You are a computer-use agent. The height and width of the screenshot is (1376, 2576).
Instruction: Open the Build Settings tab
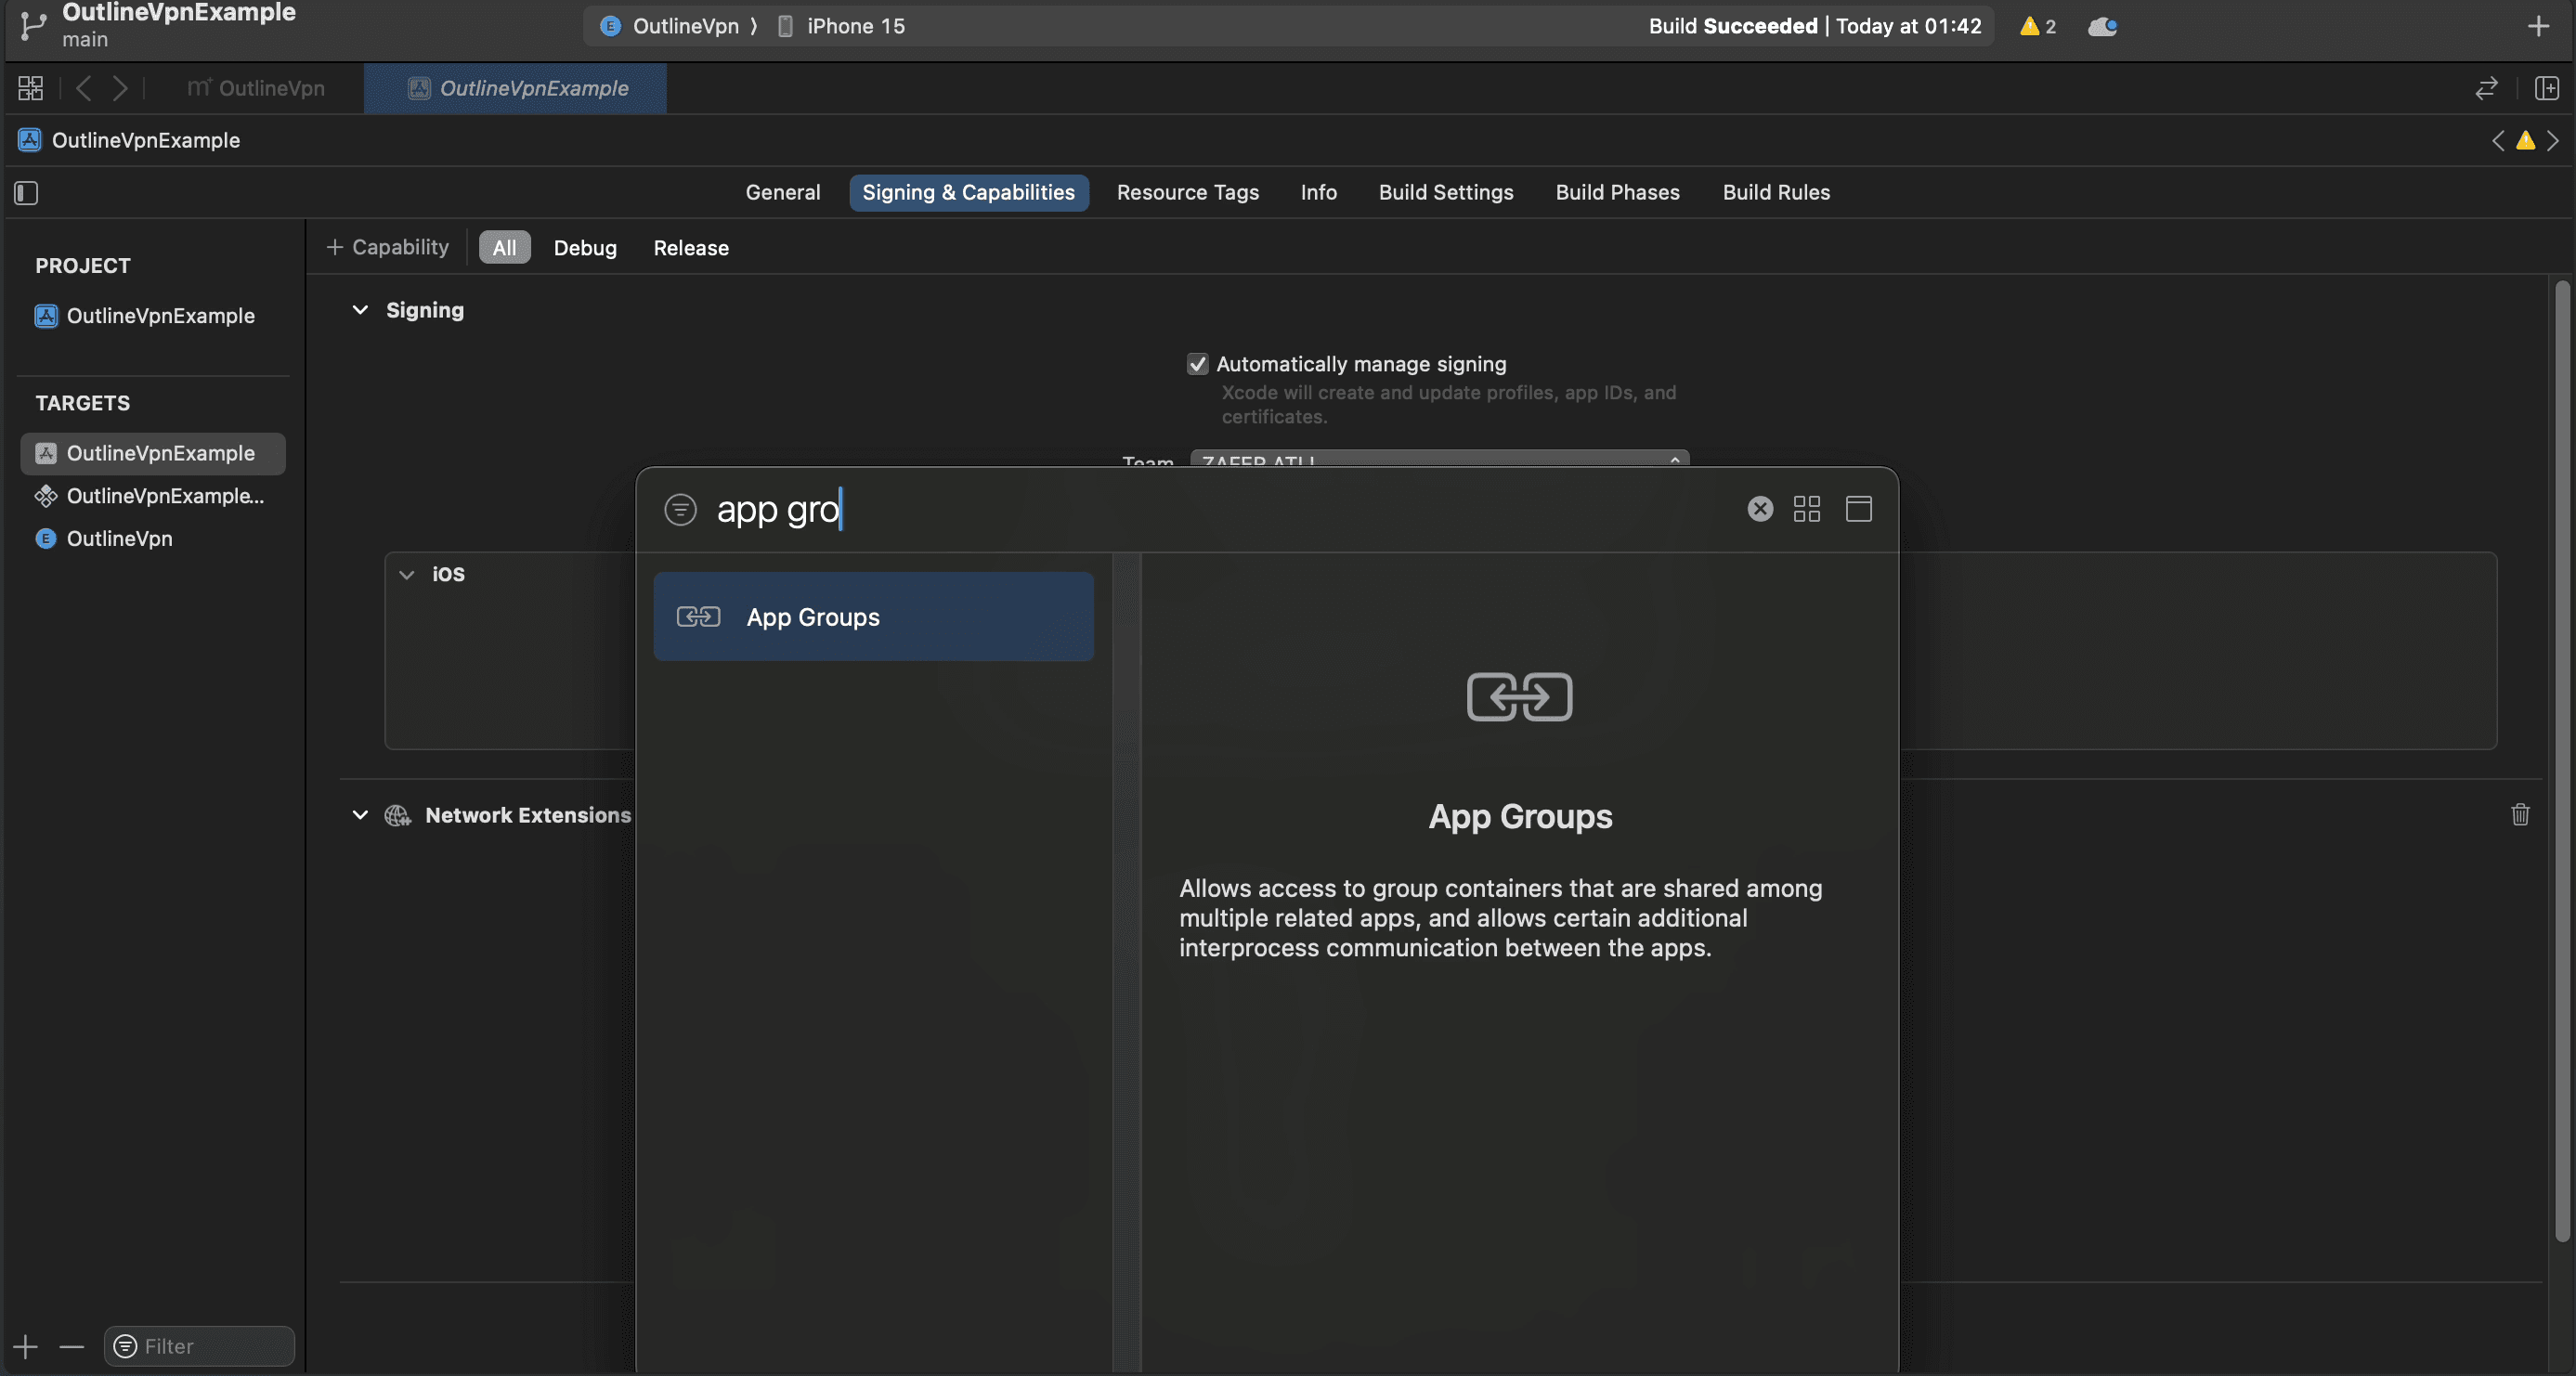tap(1445, 192)
